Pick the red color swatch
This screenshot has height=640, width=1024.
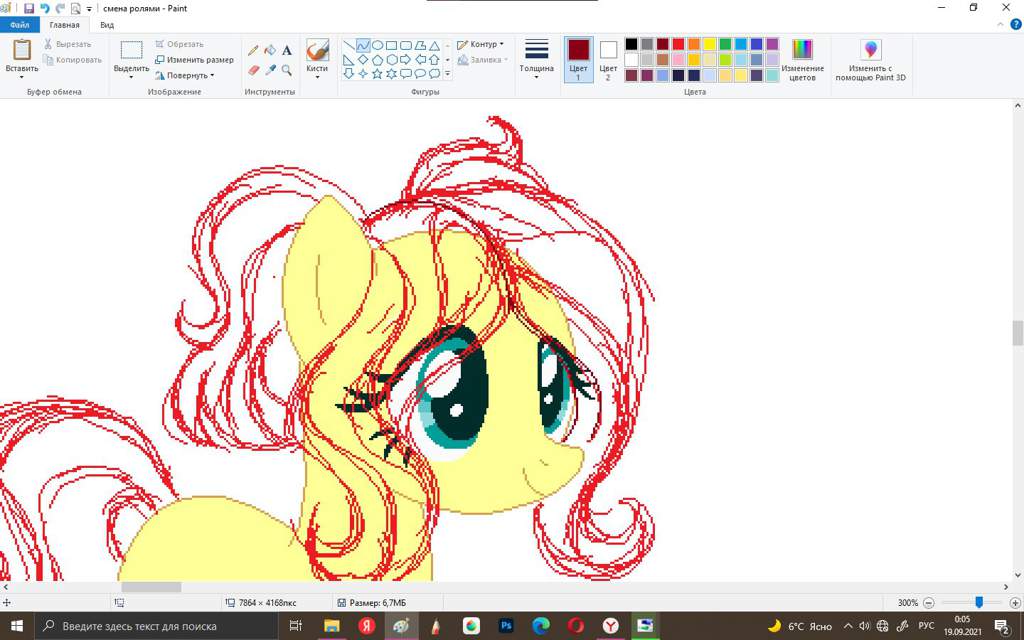[678, 44]
